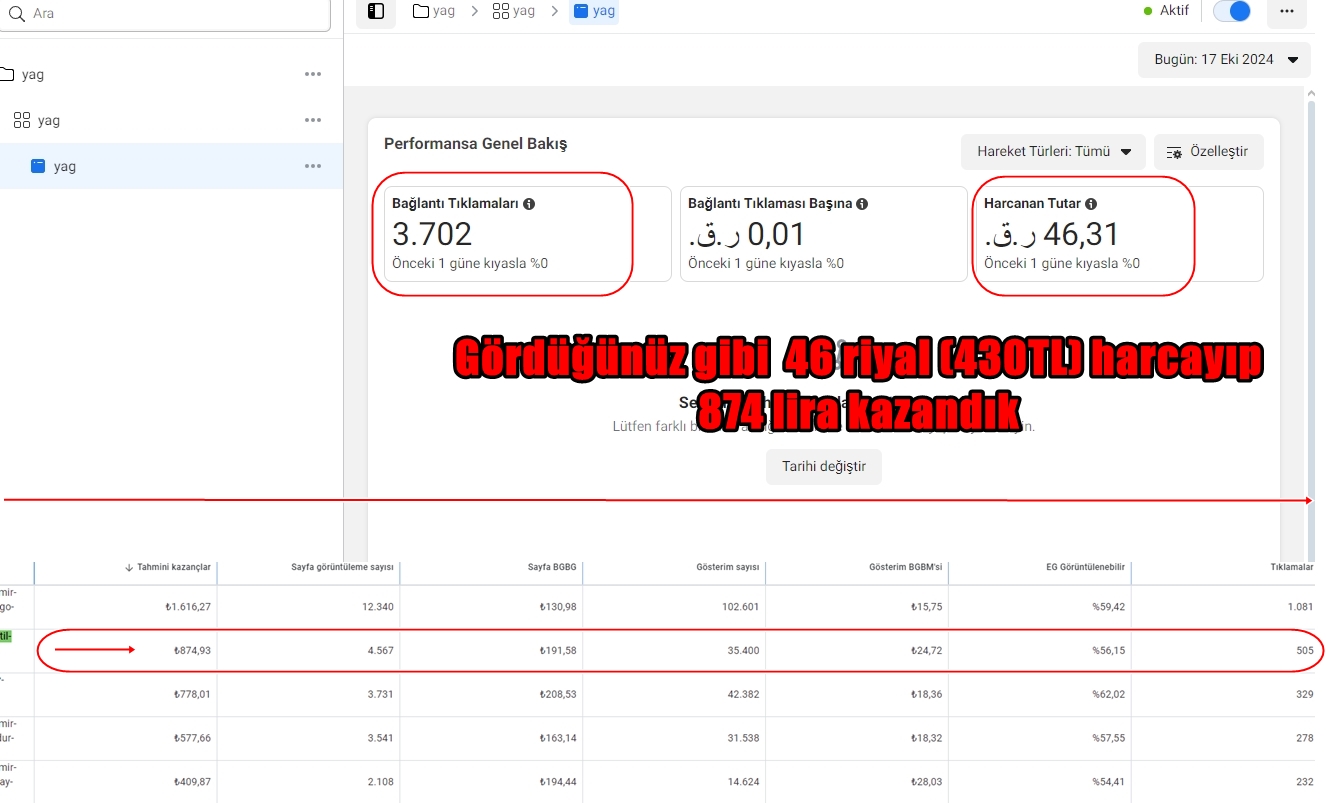Click the 102.601 impressions cell
Viewport: 1326px width, 803px height.
click(x=740, y=607)
